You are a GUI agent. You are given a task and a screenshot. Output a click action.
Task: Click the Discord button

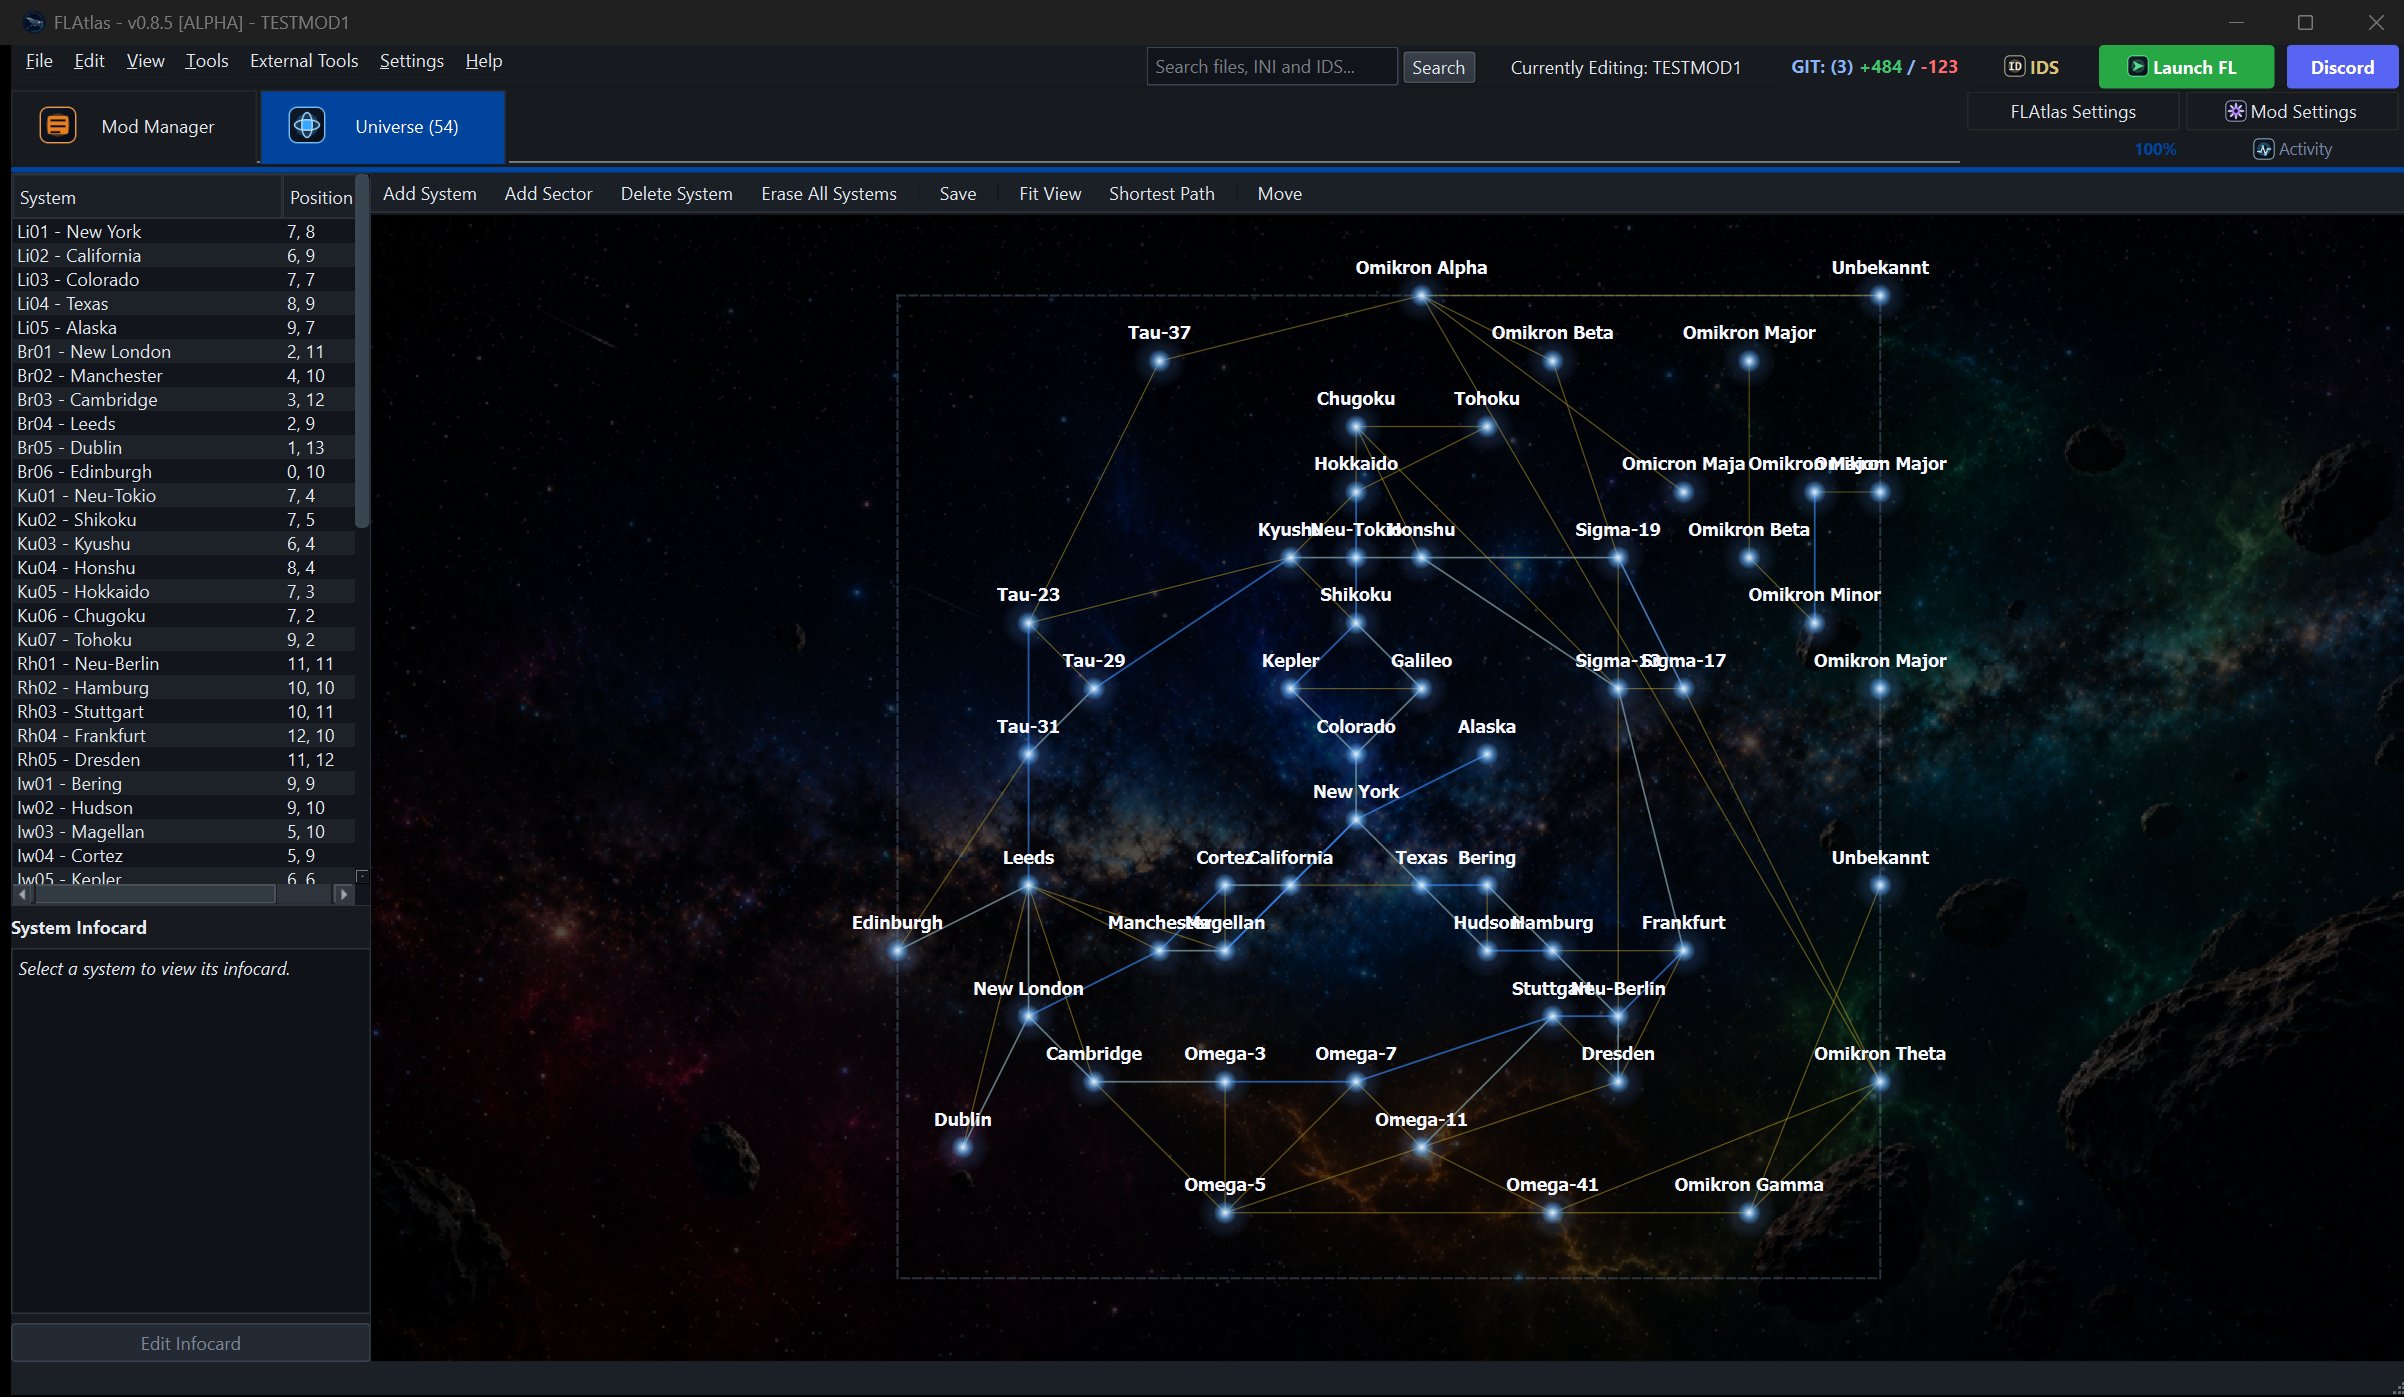pos(2342,67)
